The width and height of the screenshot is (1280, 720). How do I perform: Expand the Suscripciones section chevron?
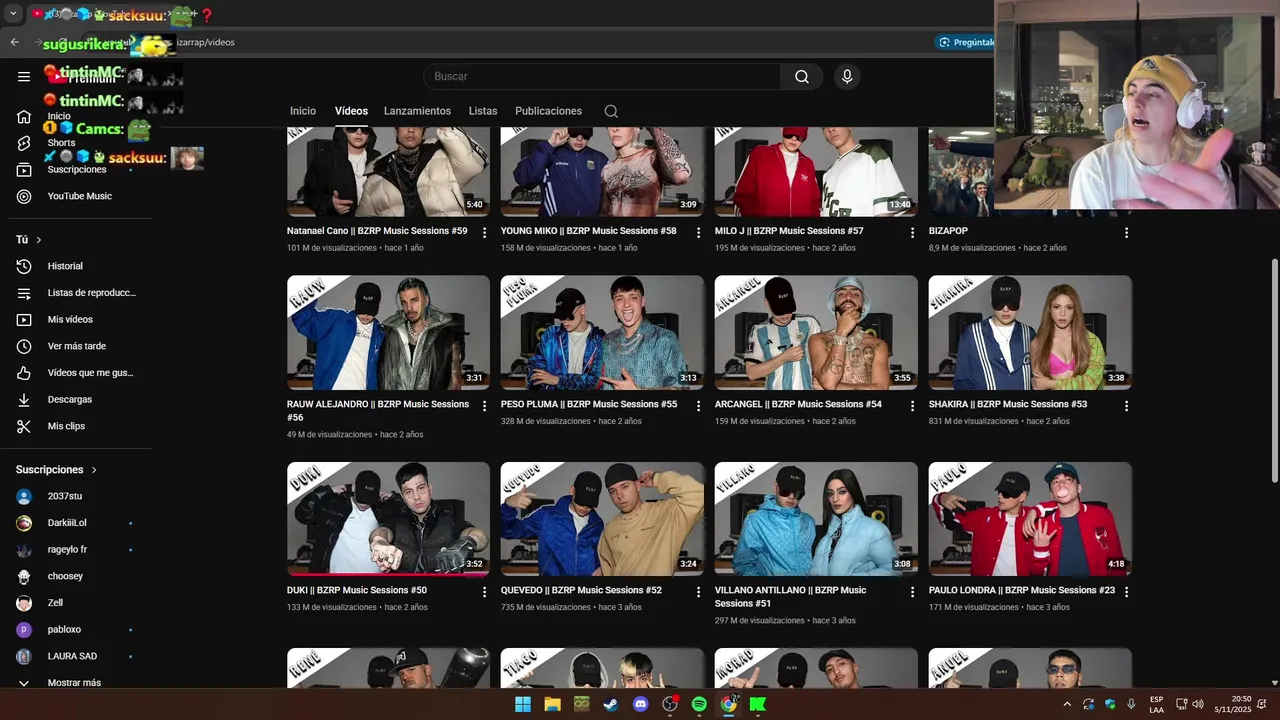click(x=94, y=470)
